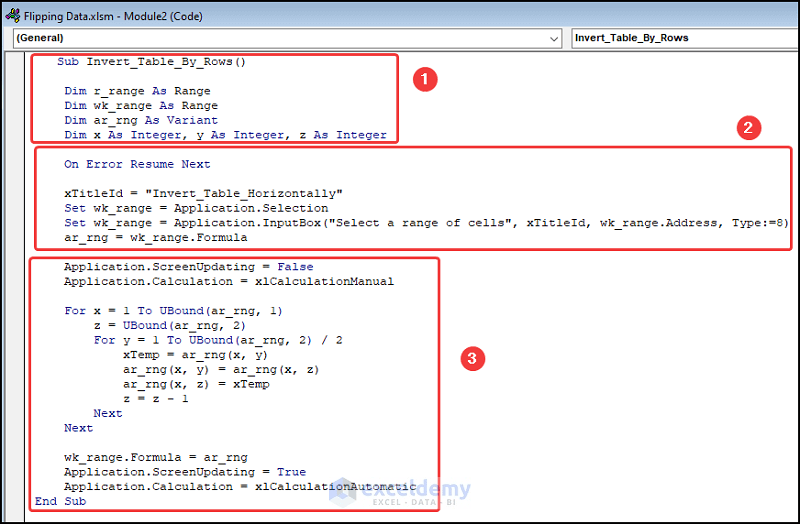This screenshot has height=524, width=800.
Task: Click the xTitleId = "Invert_Table_Horizontally" line
Action: point(203,193)
